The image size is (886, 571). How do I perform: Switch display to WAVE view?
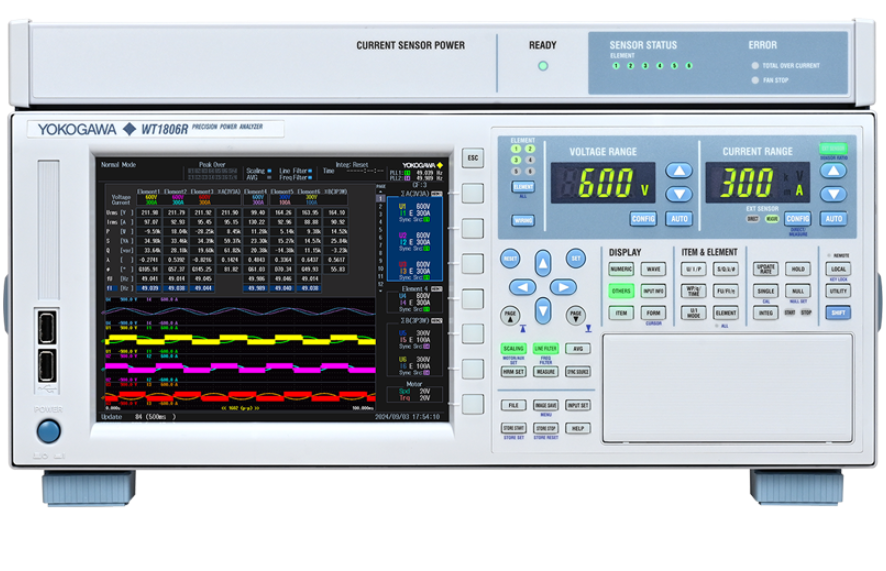pyautogui.click(x=653, y=269)
